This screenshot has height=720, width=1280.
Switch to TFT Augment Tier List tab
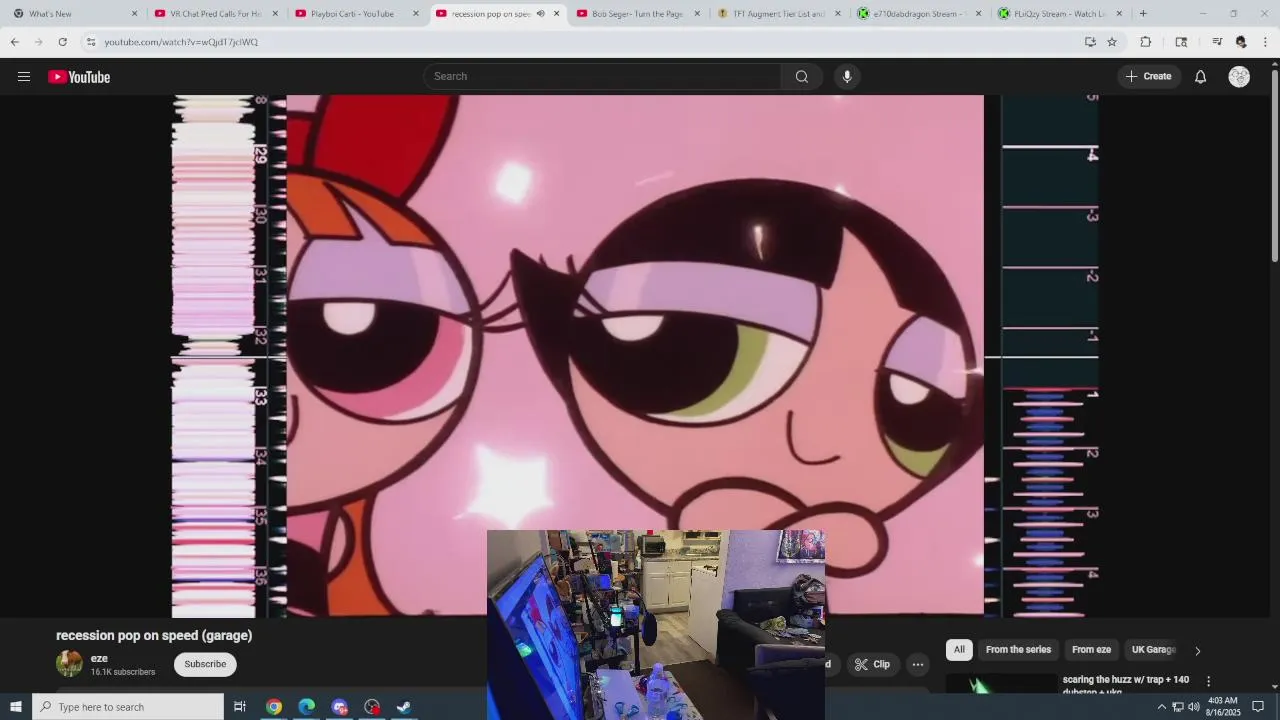click(x=778, y=14)
